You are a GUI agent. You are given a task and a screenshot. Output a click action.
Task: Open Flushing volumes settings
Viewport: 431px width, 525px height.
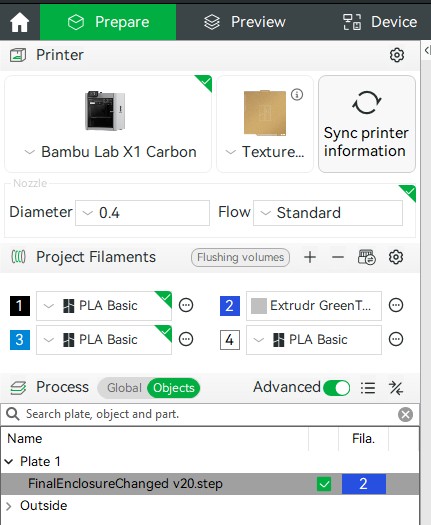pyautogui.click(x=240, y=257)
